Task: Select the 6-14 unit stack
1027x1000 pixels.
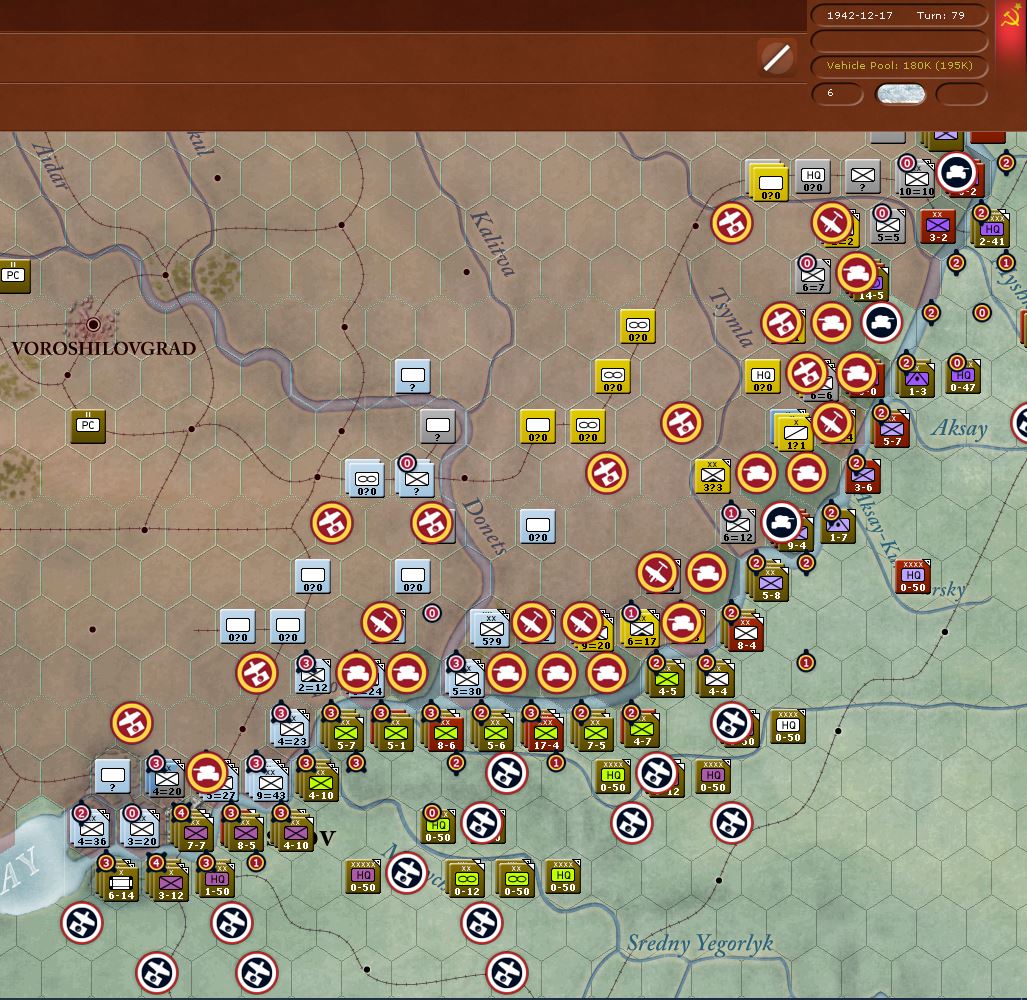Action: pyautogui.click(x=121, y=882)
